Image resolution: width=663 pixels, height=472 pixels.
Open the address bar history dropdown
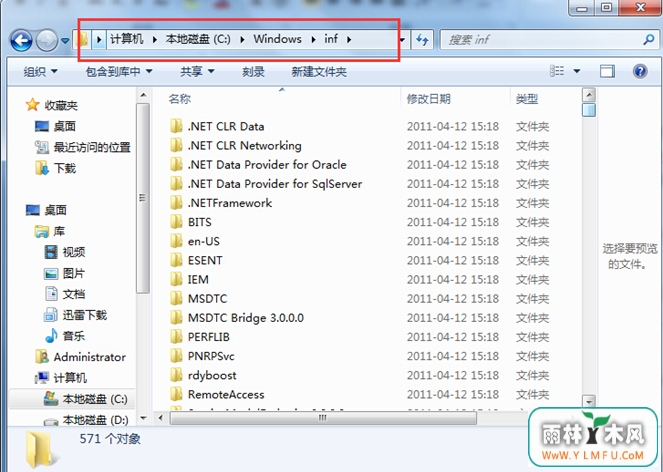click(x=403, y=40)
